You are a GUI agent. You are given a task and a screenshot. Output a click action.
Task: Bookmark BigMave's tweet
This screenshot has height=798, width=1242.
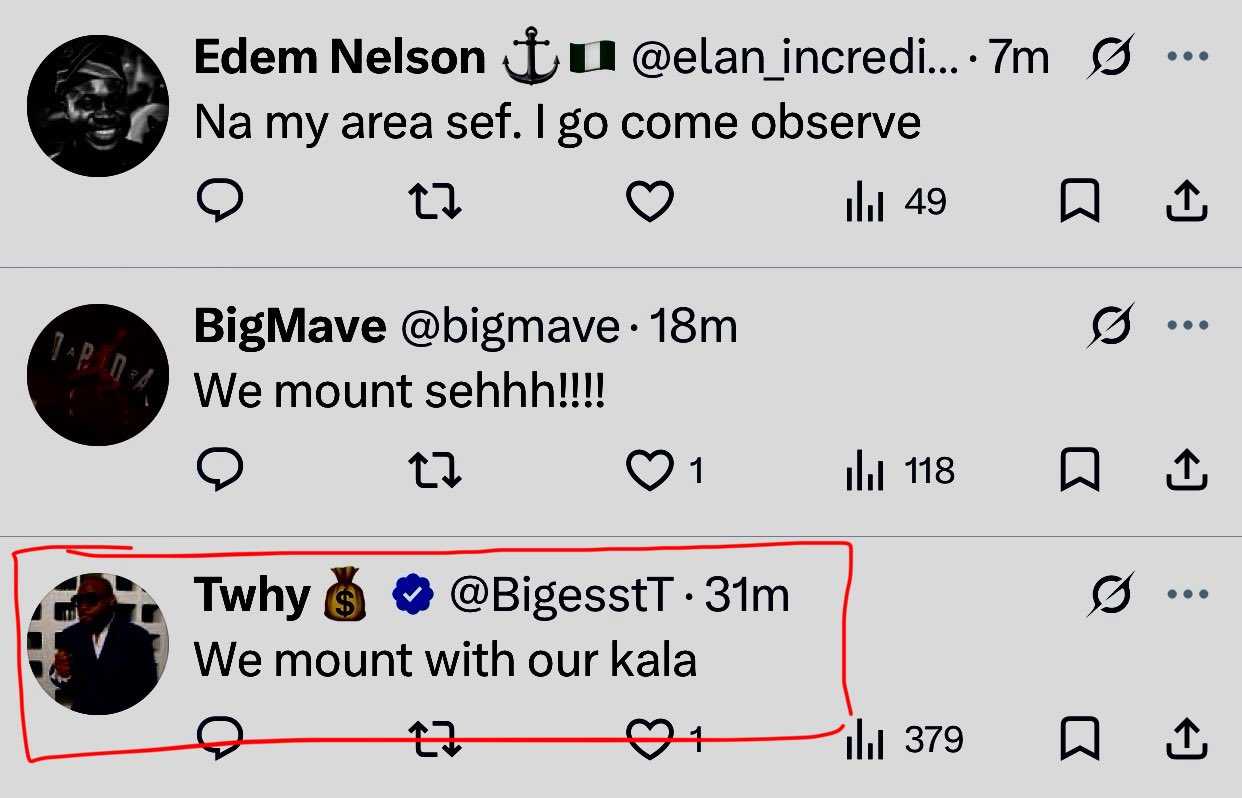point(1079,471)
